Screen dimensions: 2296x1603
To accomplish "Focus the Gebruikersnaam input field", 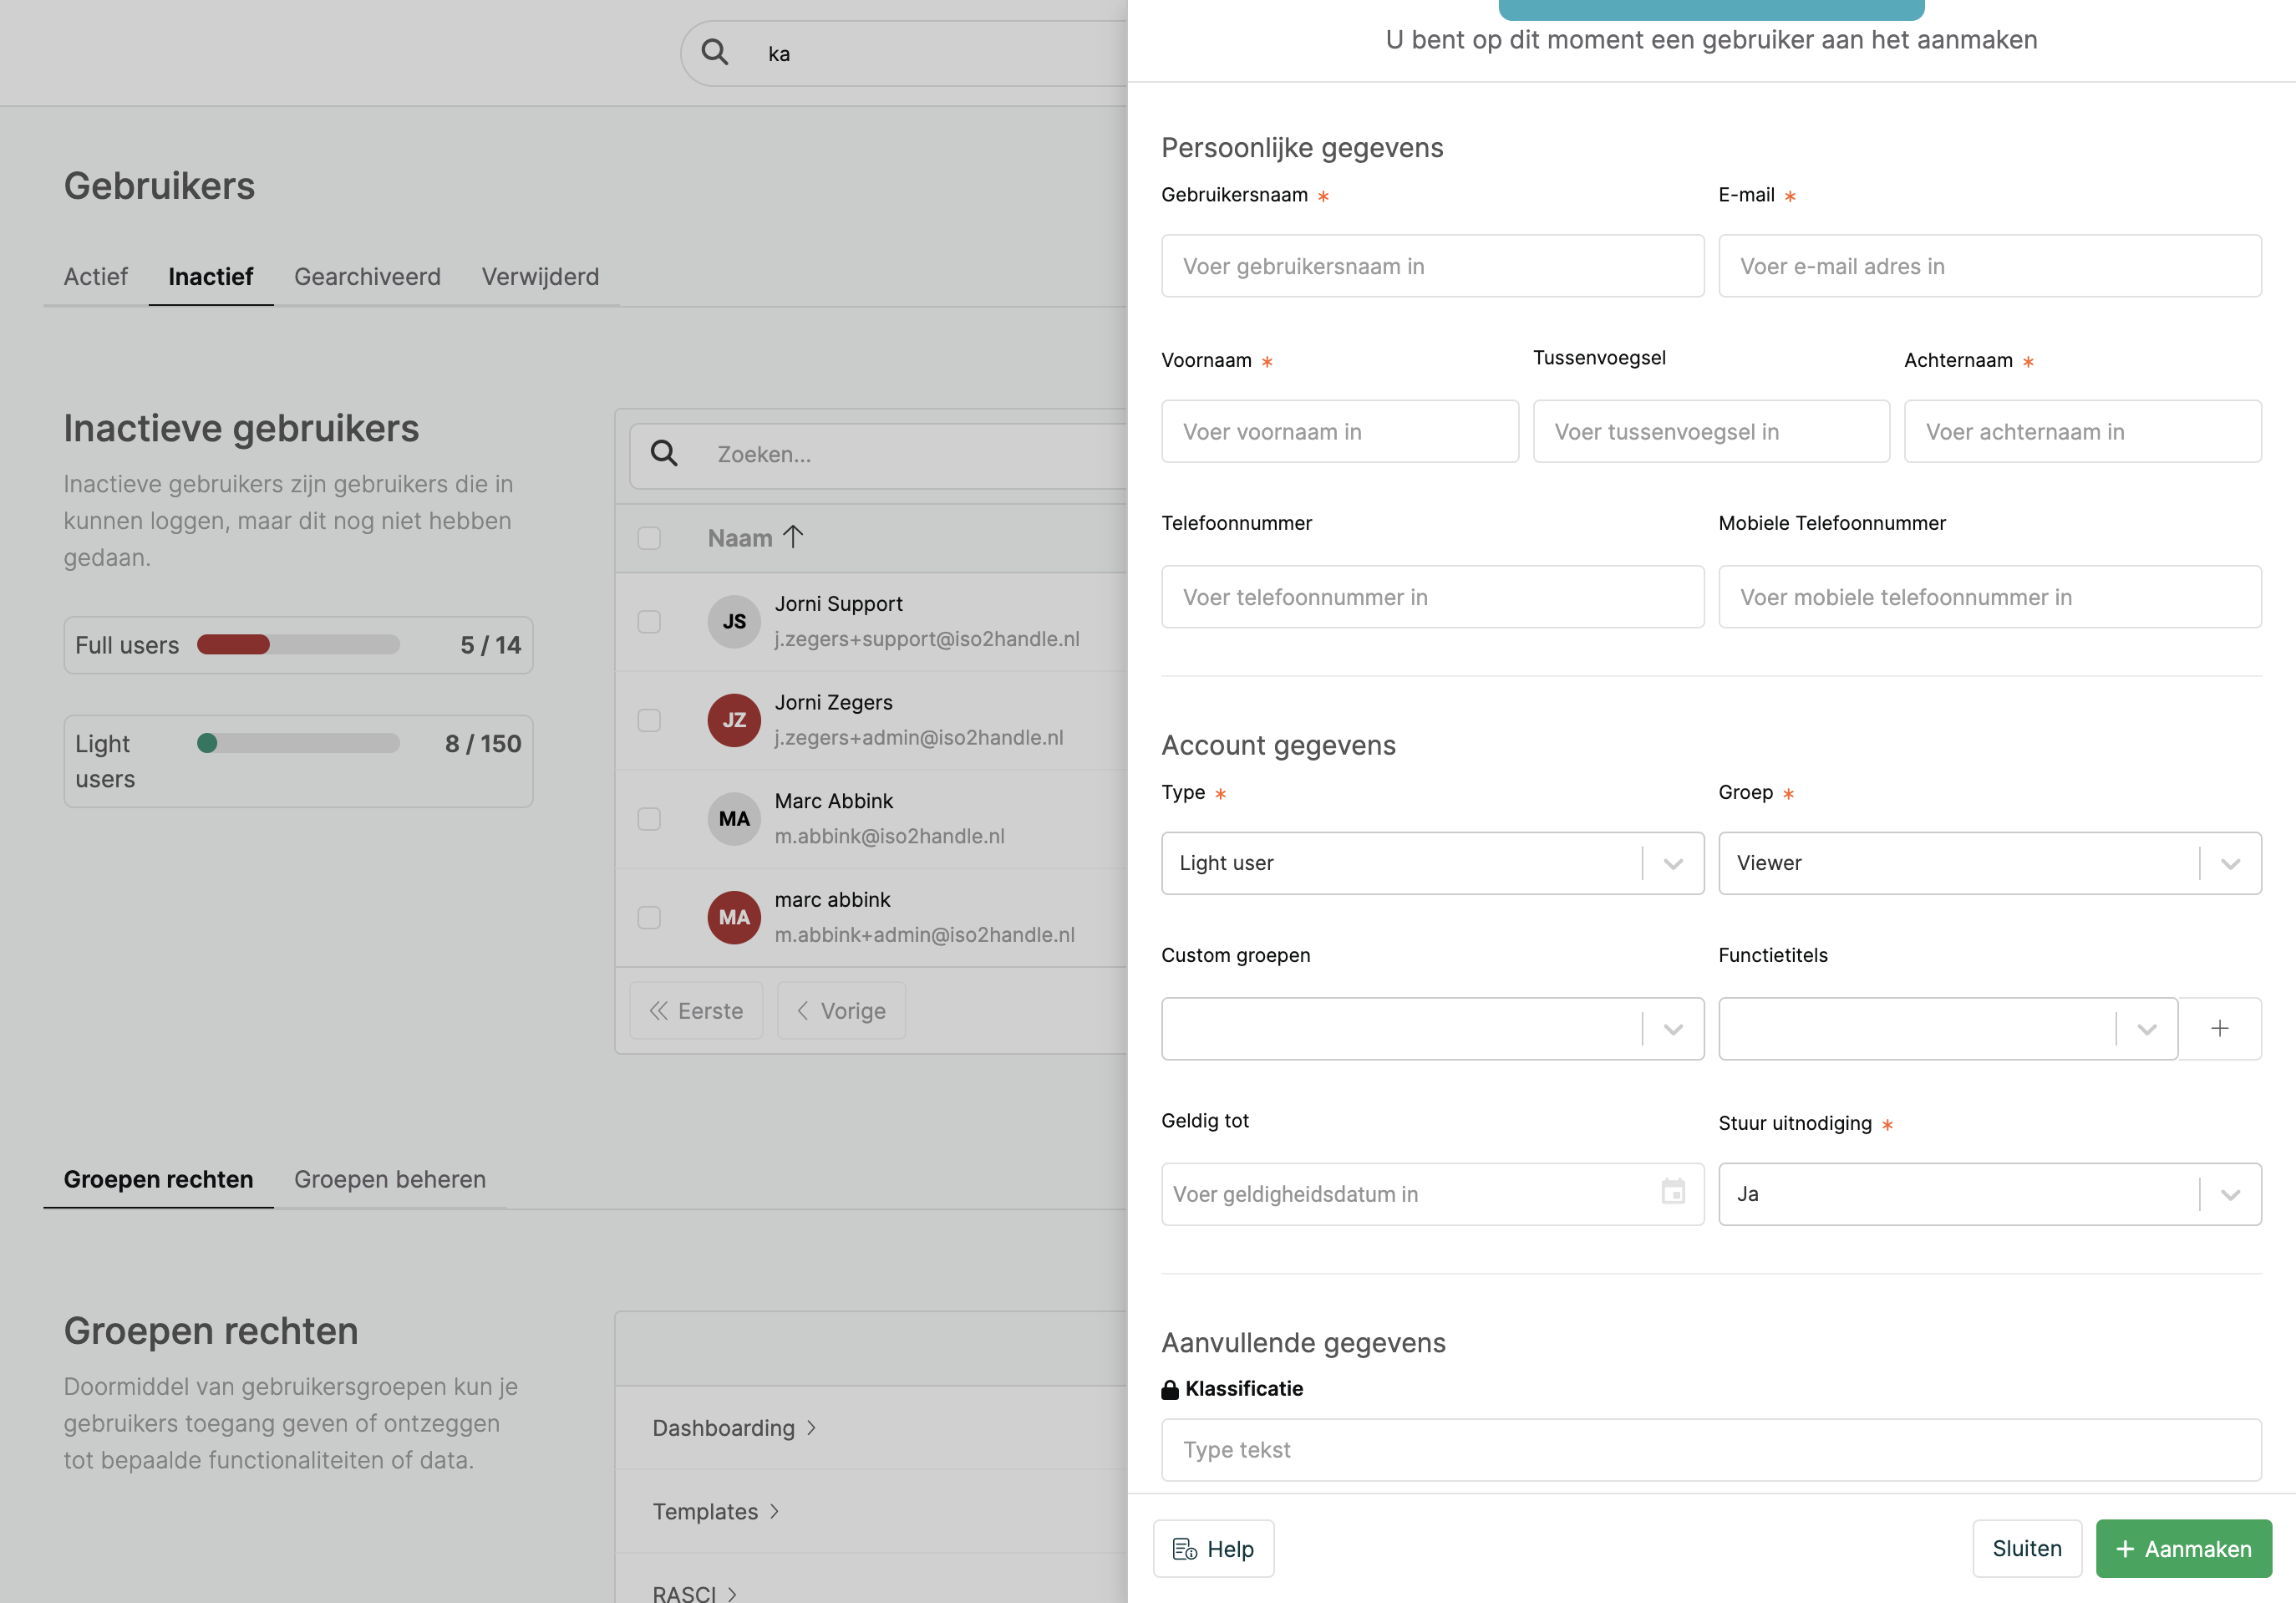I will tap(1432, 266).
